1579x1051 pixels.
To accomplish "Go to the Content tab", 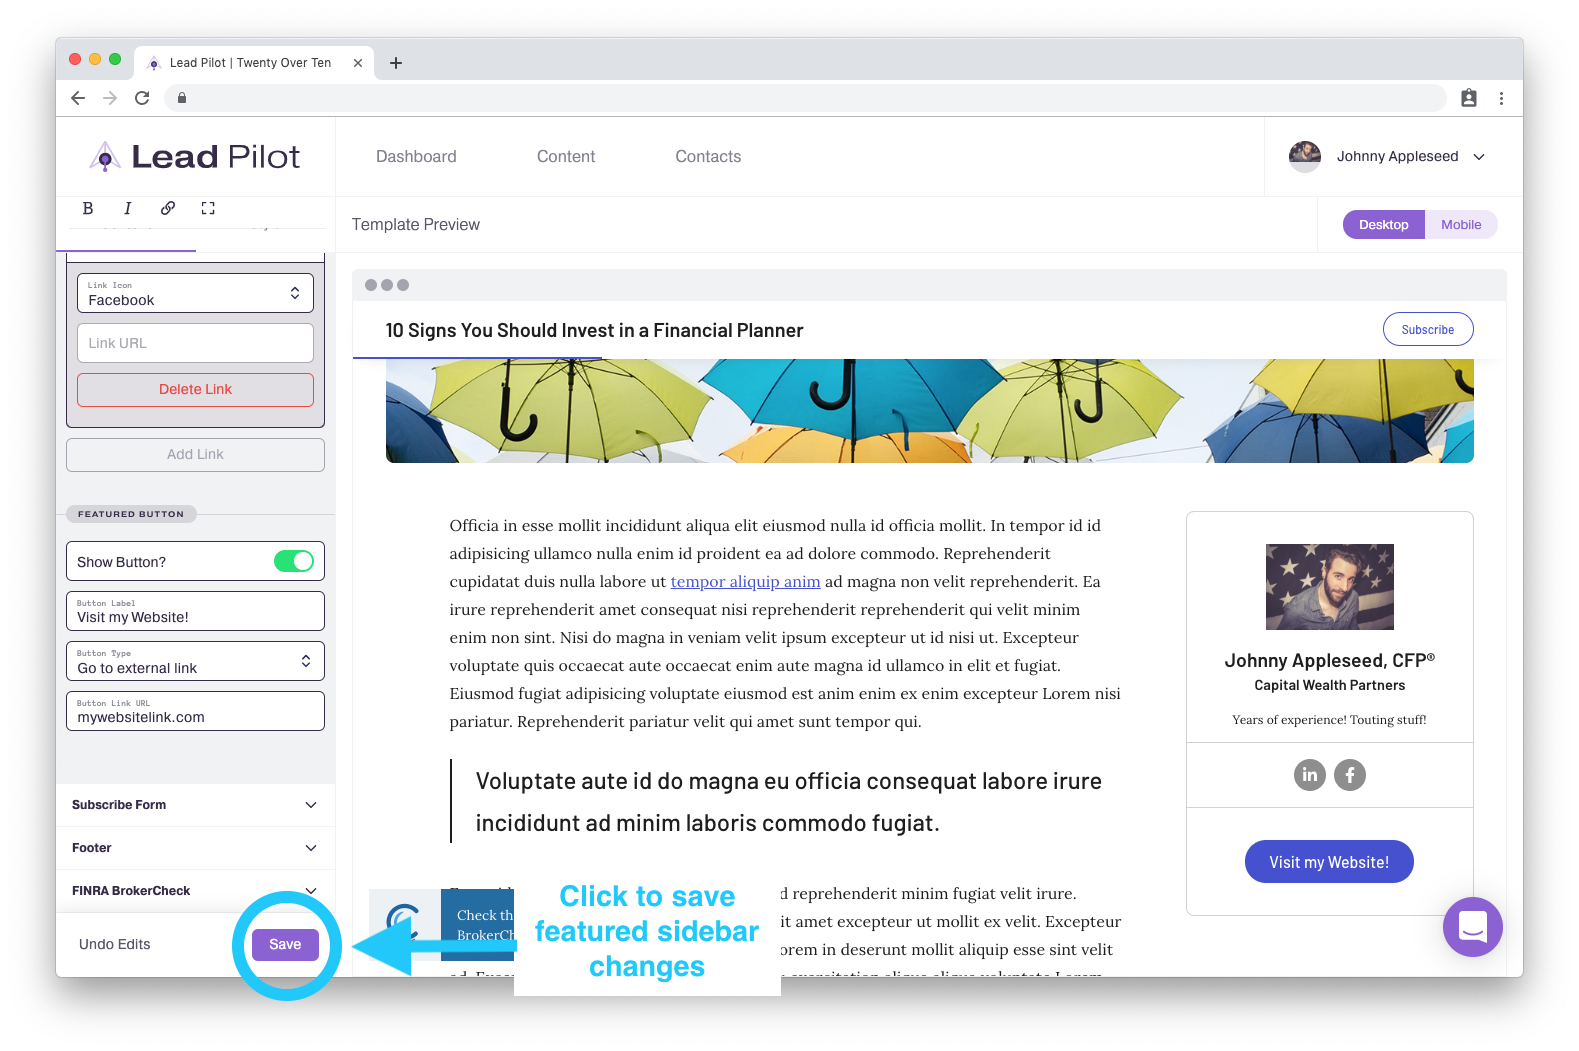I will [x=566, y=157].
